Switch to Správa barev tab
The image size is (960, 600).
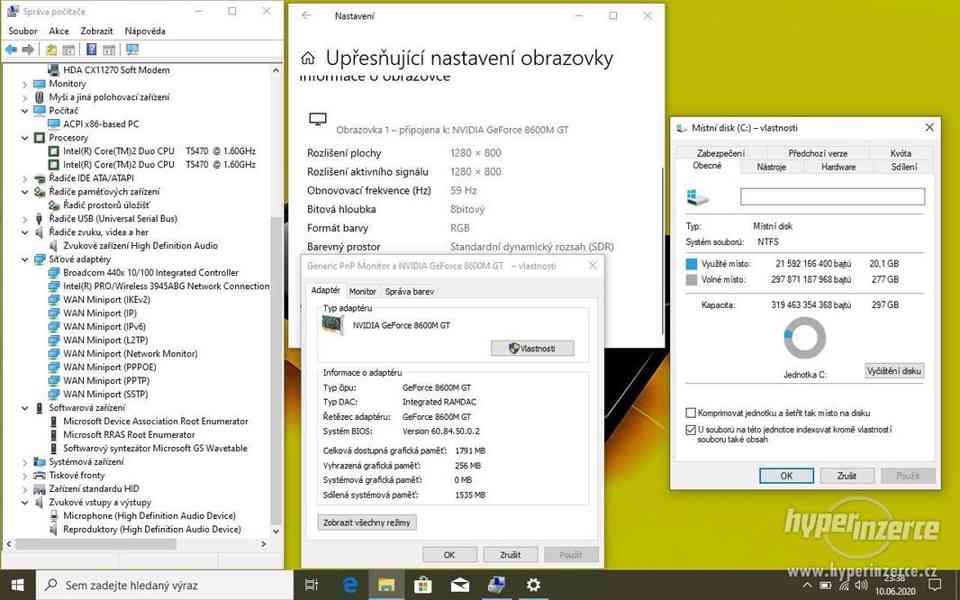pos(410,291)
